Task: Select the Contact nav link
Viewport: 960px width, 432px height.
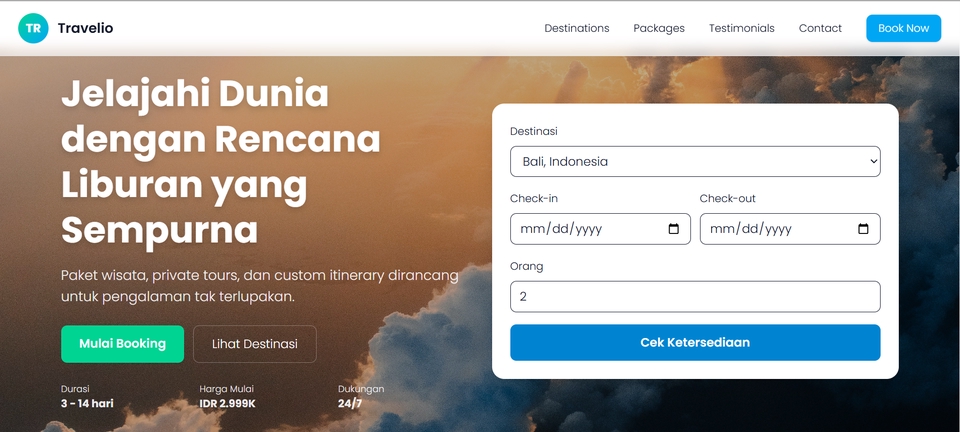Action: tap(820, 28)
